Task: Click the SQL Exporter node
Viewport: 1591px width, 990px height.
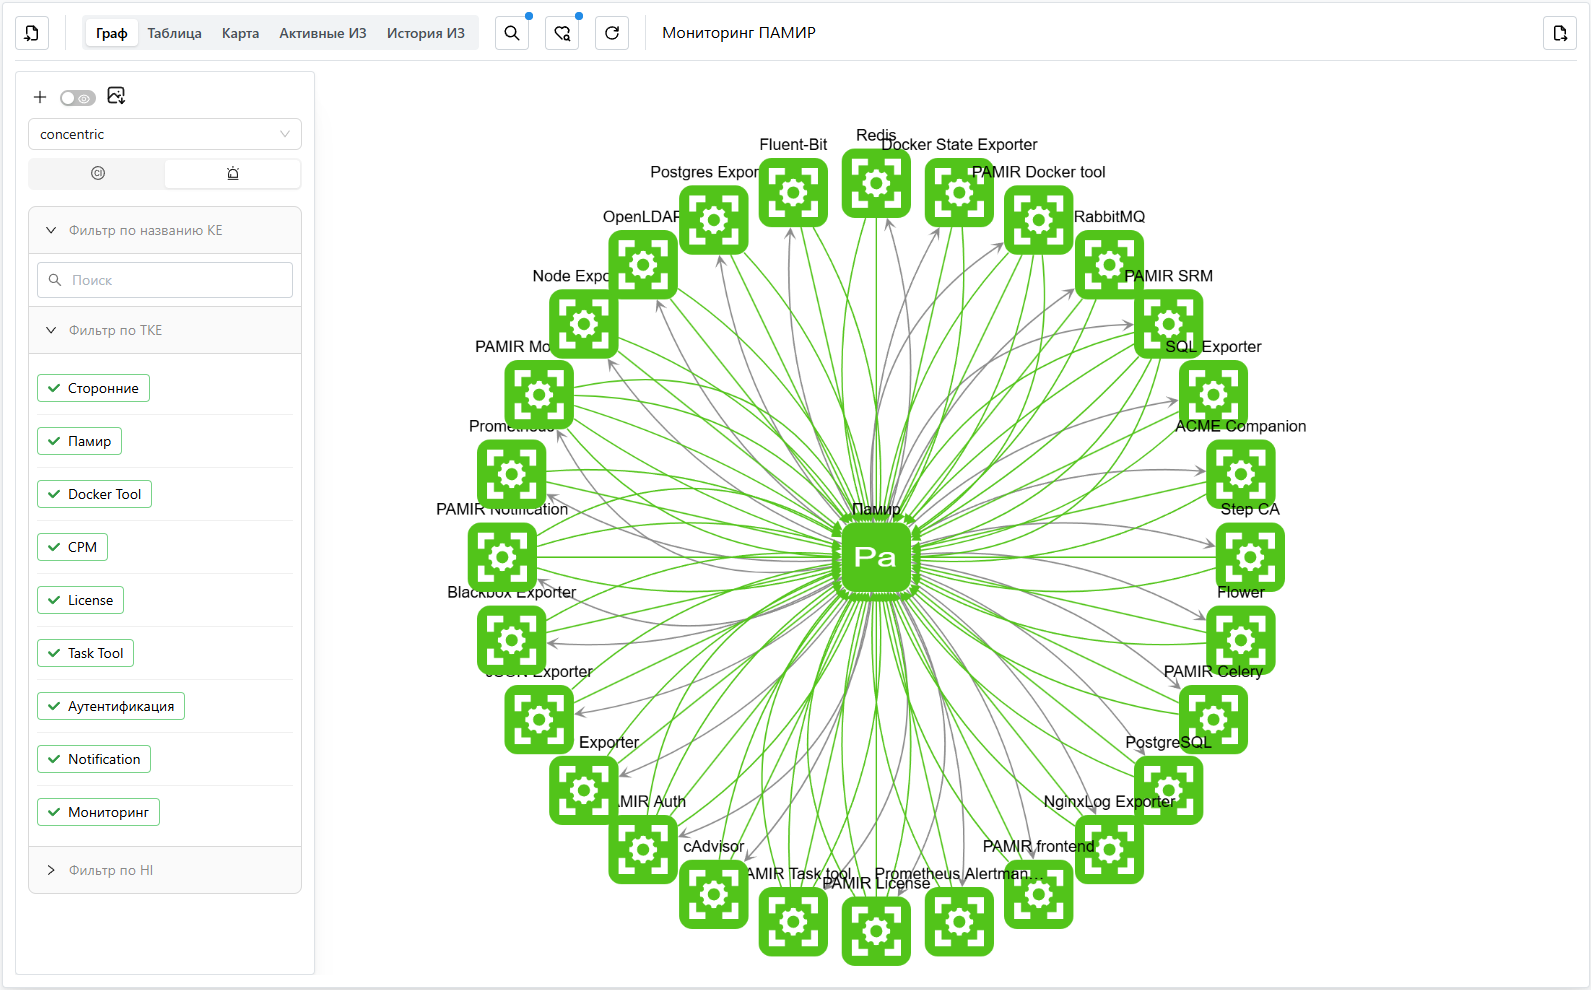Action: (1213, 395)
